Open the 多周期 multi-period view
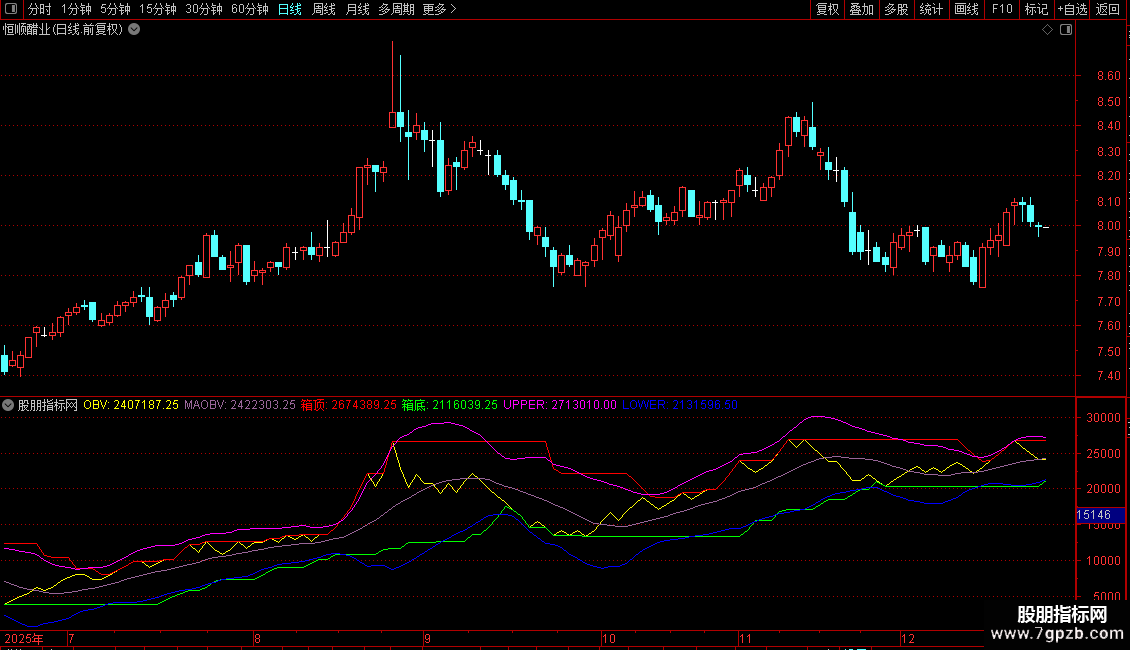This screenshot has width=1130, height=650. point(397,9)
